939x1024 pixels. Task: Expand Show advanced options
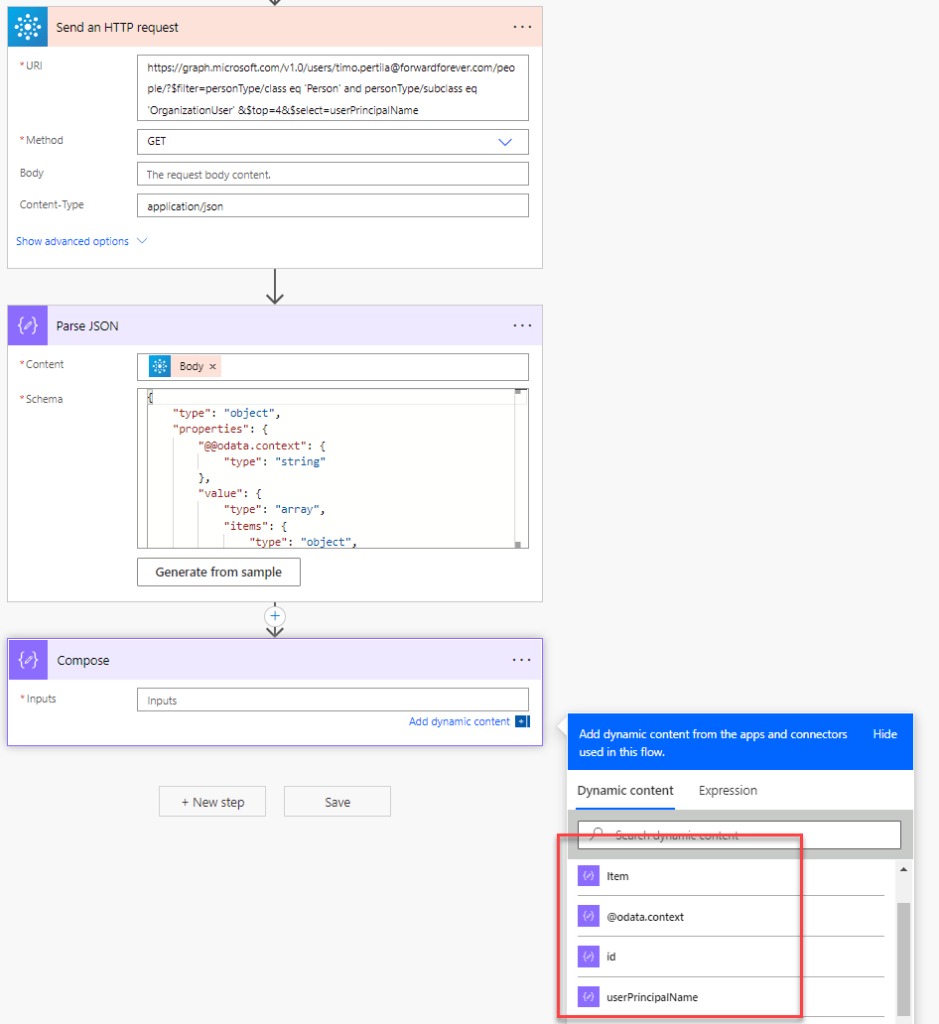81,241
